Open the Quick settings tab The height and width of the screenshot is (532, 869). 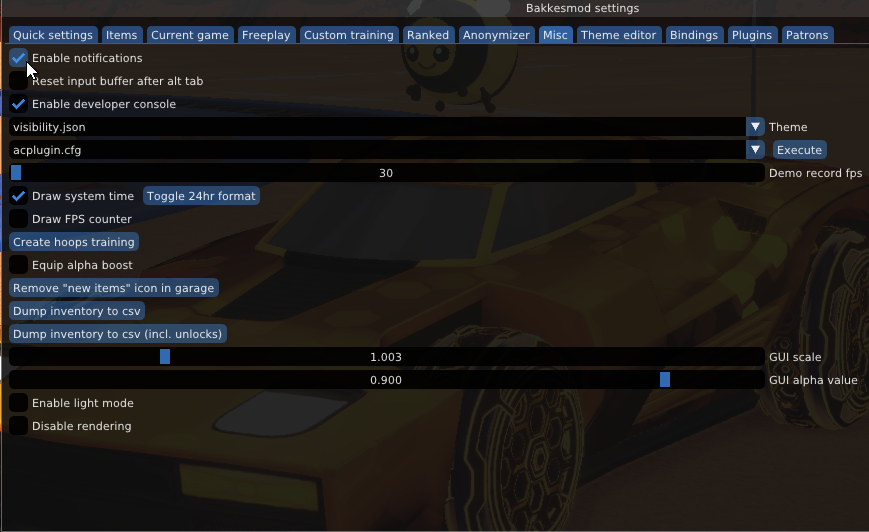pos(53,35)
